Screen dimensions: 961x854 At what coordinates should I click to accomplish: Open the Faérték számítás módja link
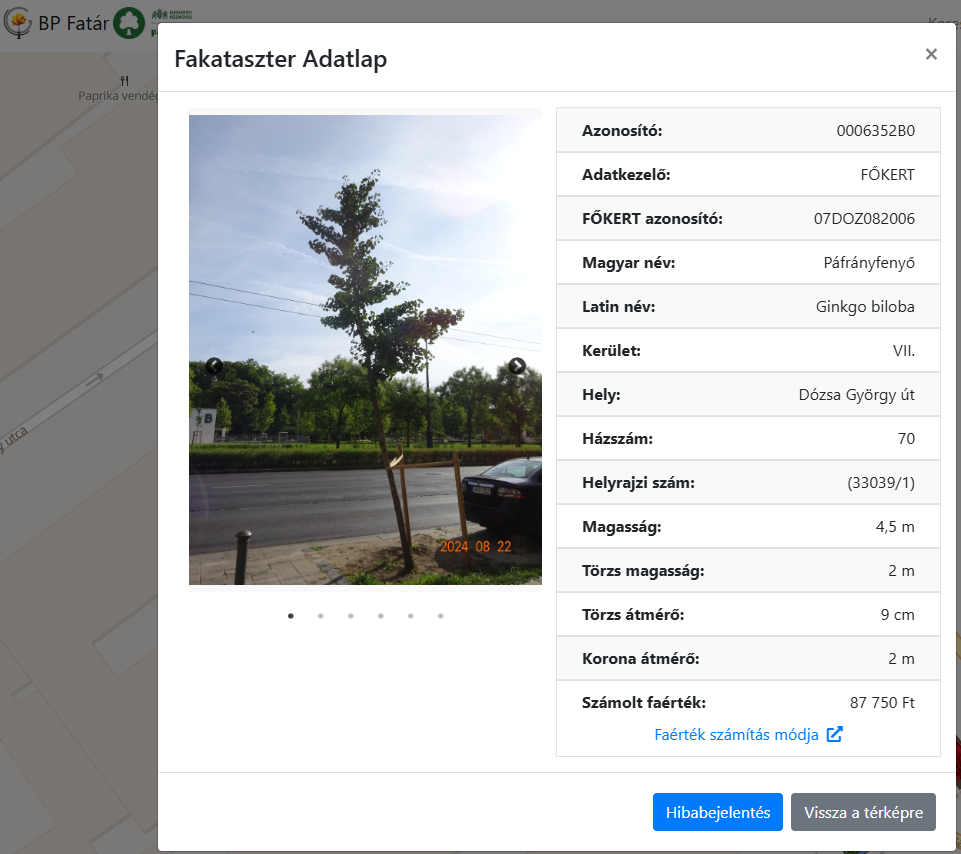(736, 735)
